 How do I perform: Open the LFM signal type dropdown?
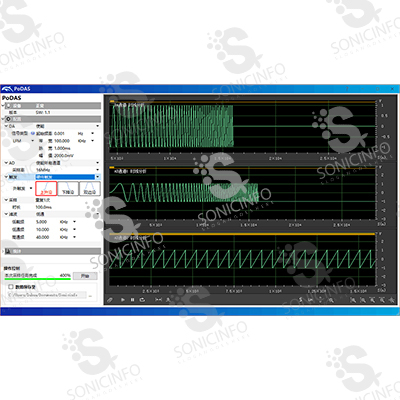pos(32,141)
